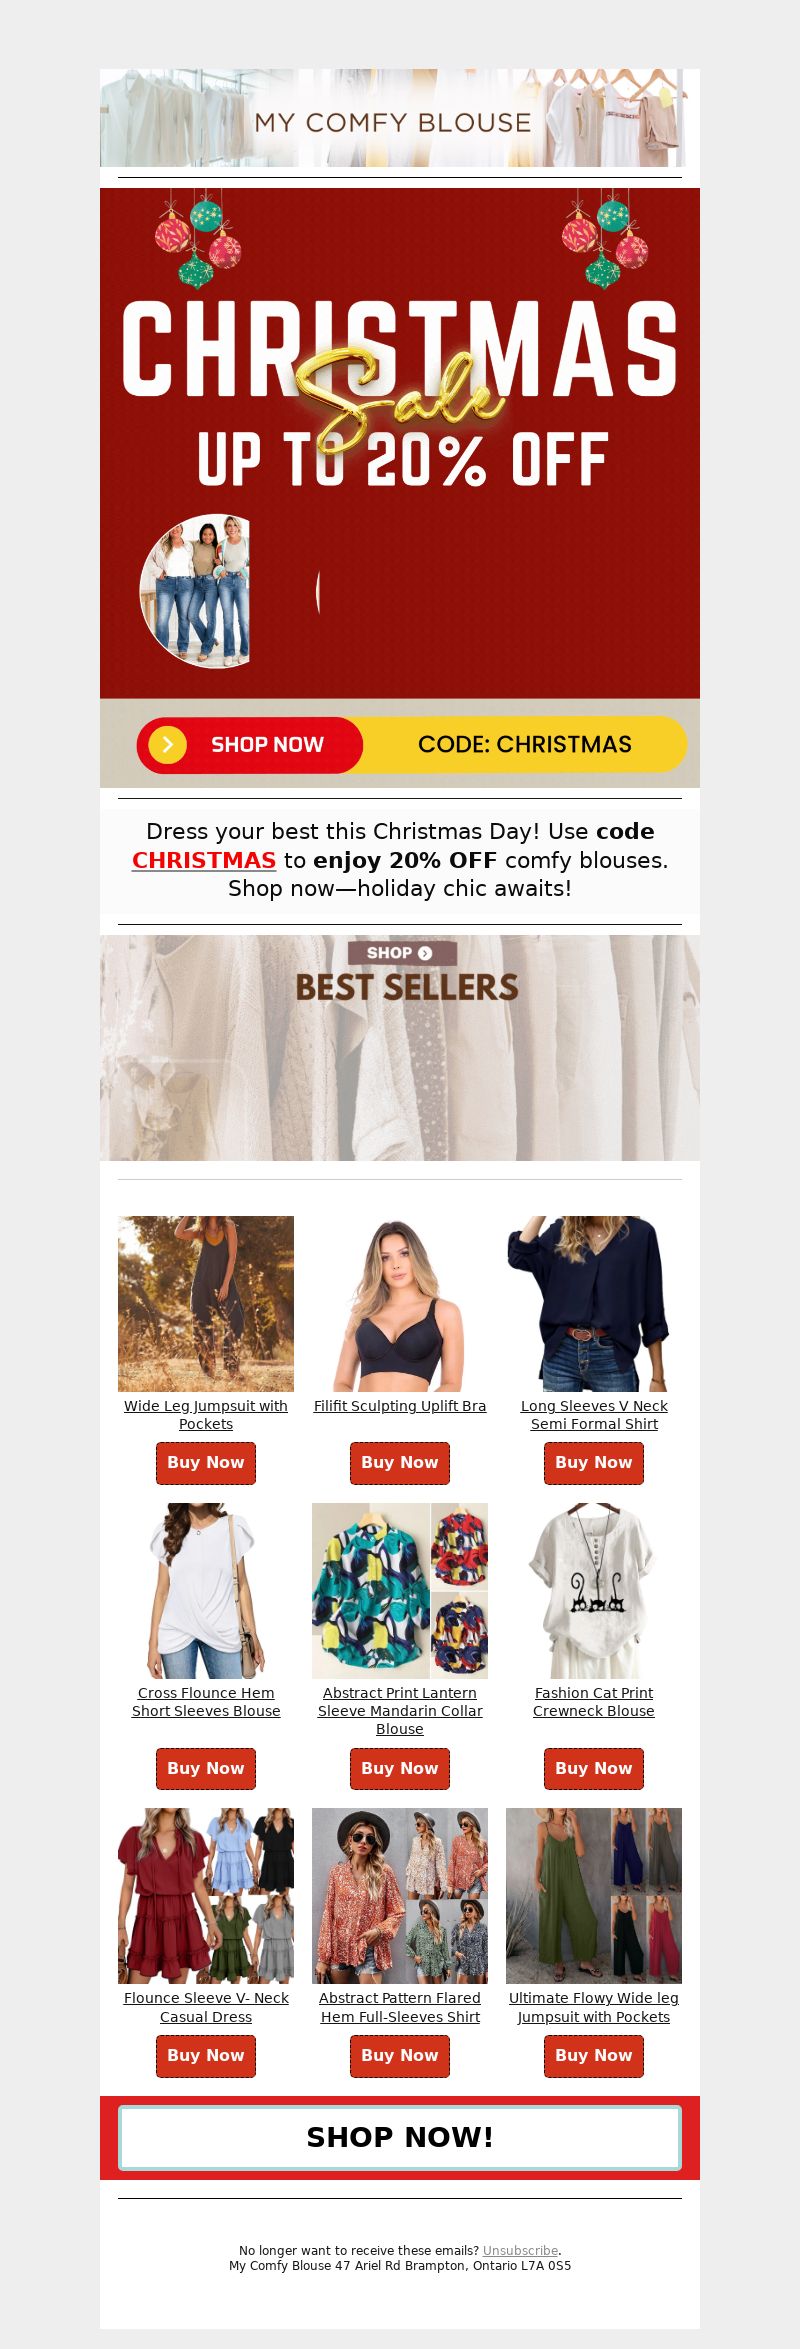Click the red SHOP NOW banner button
Viewport: 800px width, 2349px height.
250,745
